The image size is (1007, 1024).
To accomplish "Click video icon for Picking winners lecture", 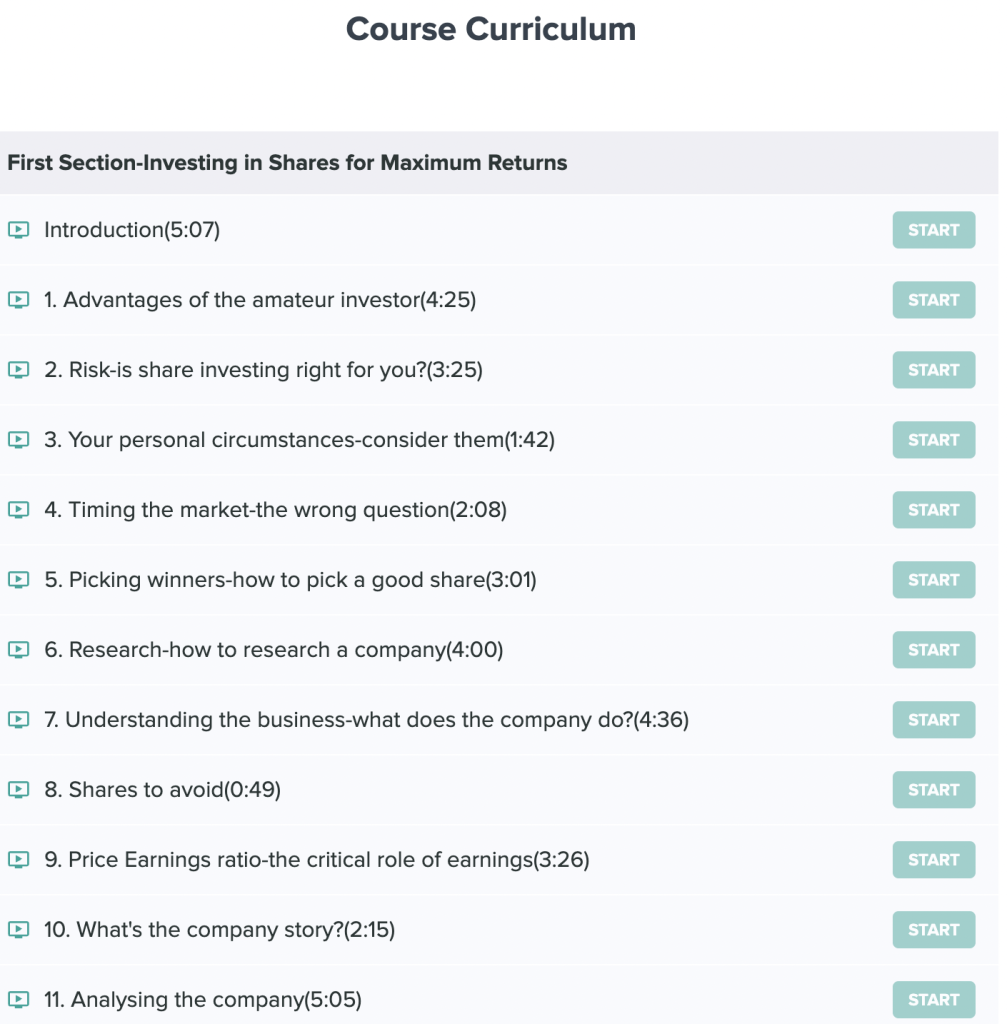I will point(18,579).
